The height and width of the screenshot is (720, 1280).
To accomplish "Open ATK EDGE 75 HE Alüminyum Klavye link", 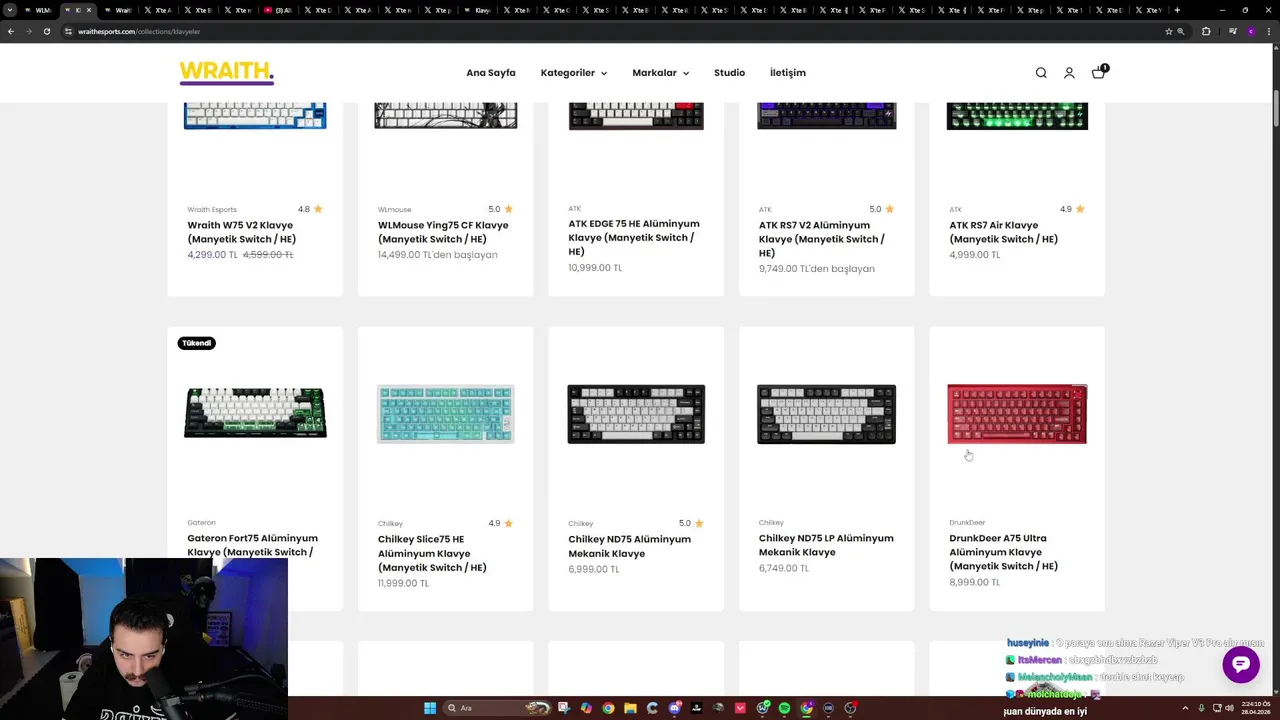I will point(634,238).
